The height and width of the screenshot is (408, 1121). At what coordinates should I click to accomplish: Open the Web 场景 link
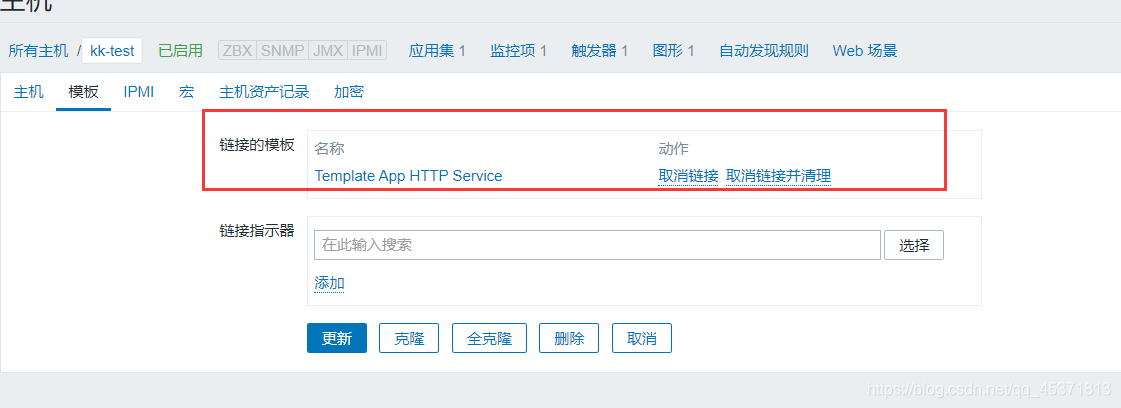(x=864, y=50)
